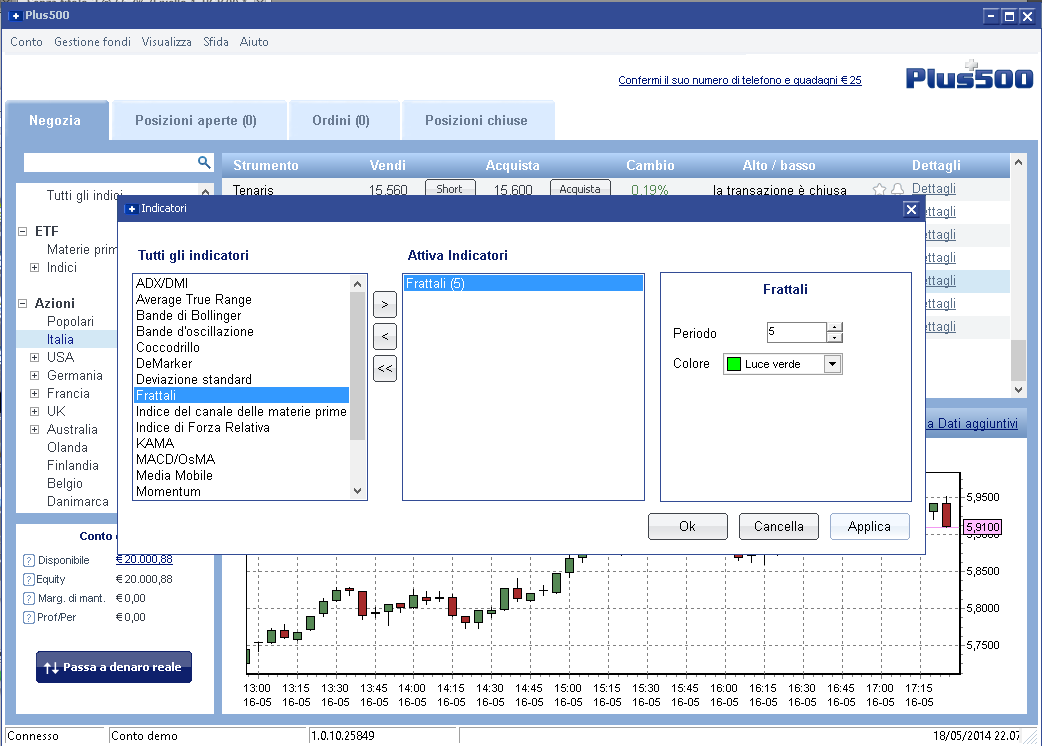1042x746 pixels.
Task: Collapse the ETF tree group
Action: (23, 231)
